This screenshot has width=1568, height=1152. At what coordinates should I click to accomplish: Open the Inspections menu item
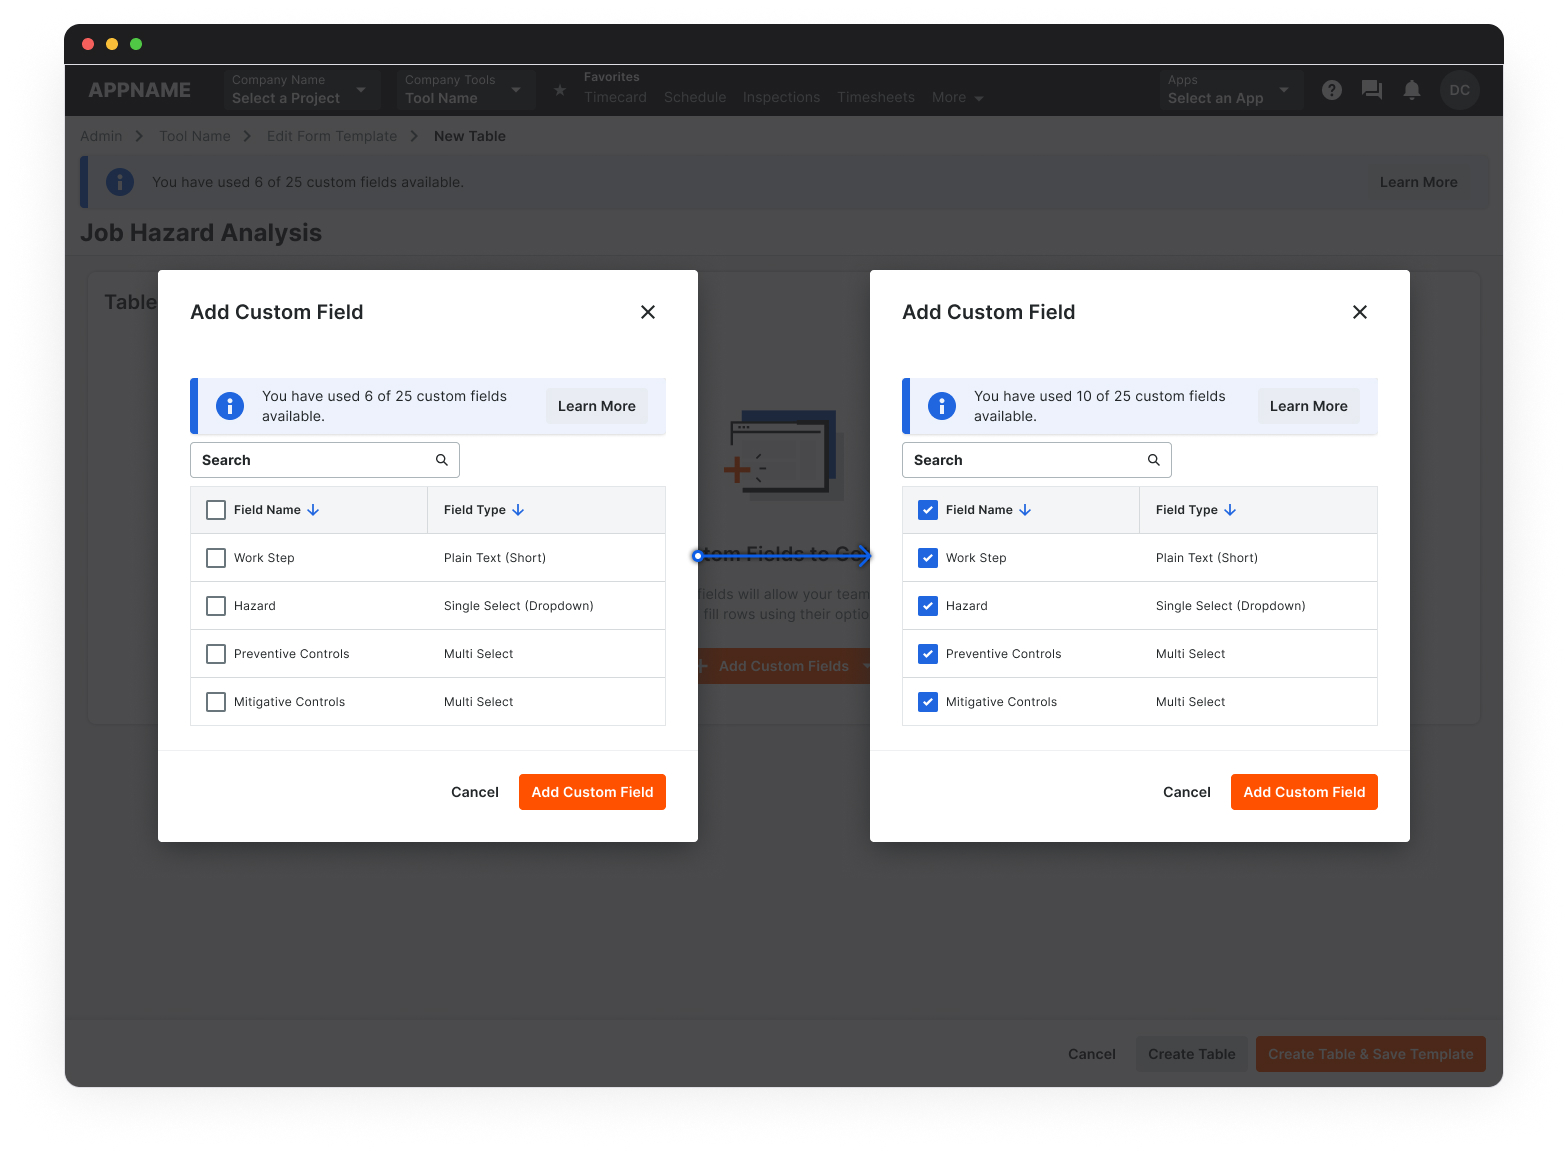(781, 97)
